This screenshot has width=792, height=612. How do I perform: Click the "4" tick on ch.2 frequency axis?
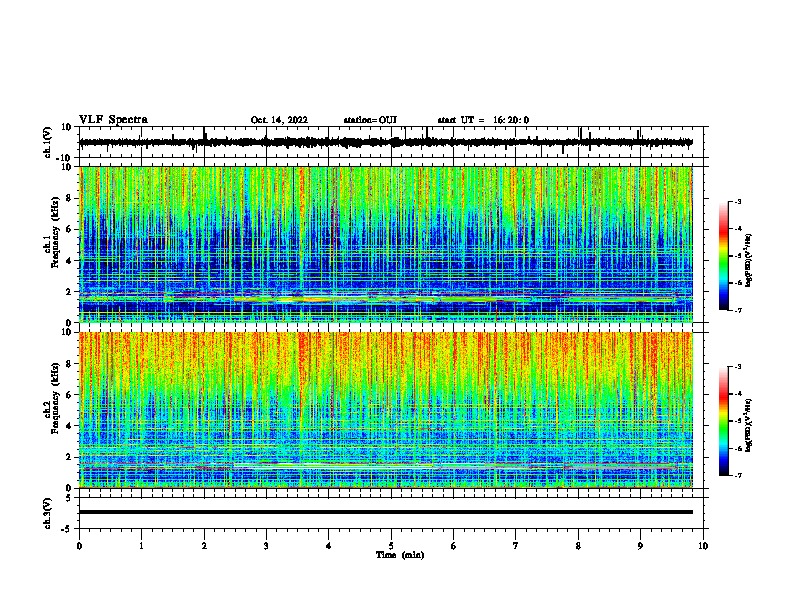(x=69, y=426)
